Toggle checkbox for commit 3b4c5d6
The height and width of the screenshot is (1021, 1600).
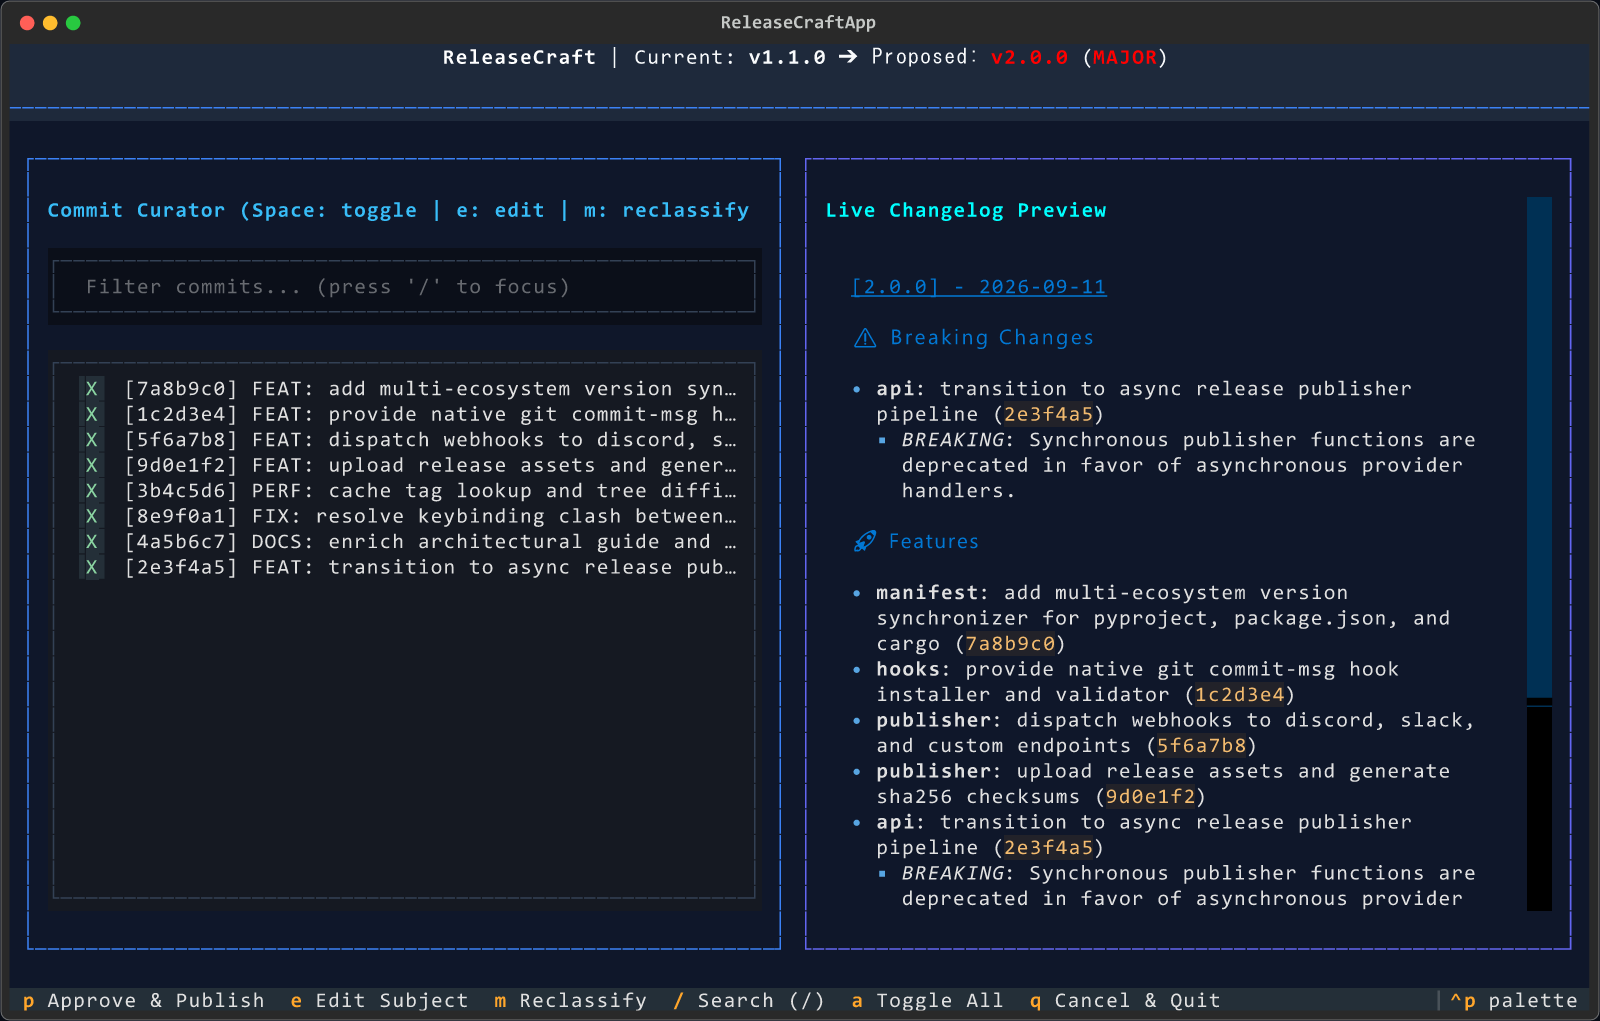(91, 491)
